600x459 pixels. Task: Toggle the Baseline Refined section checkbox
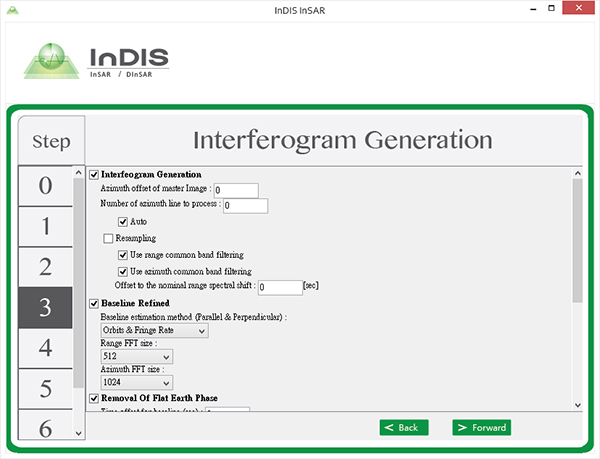[x=95, y=303]
